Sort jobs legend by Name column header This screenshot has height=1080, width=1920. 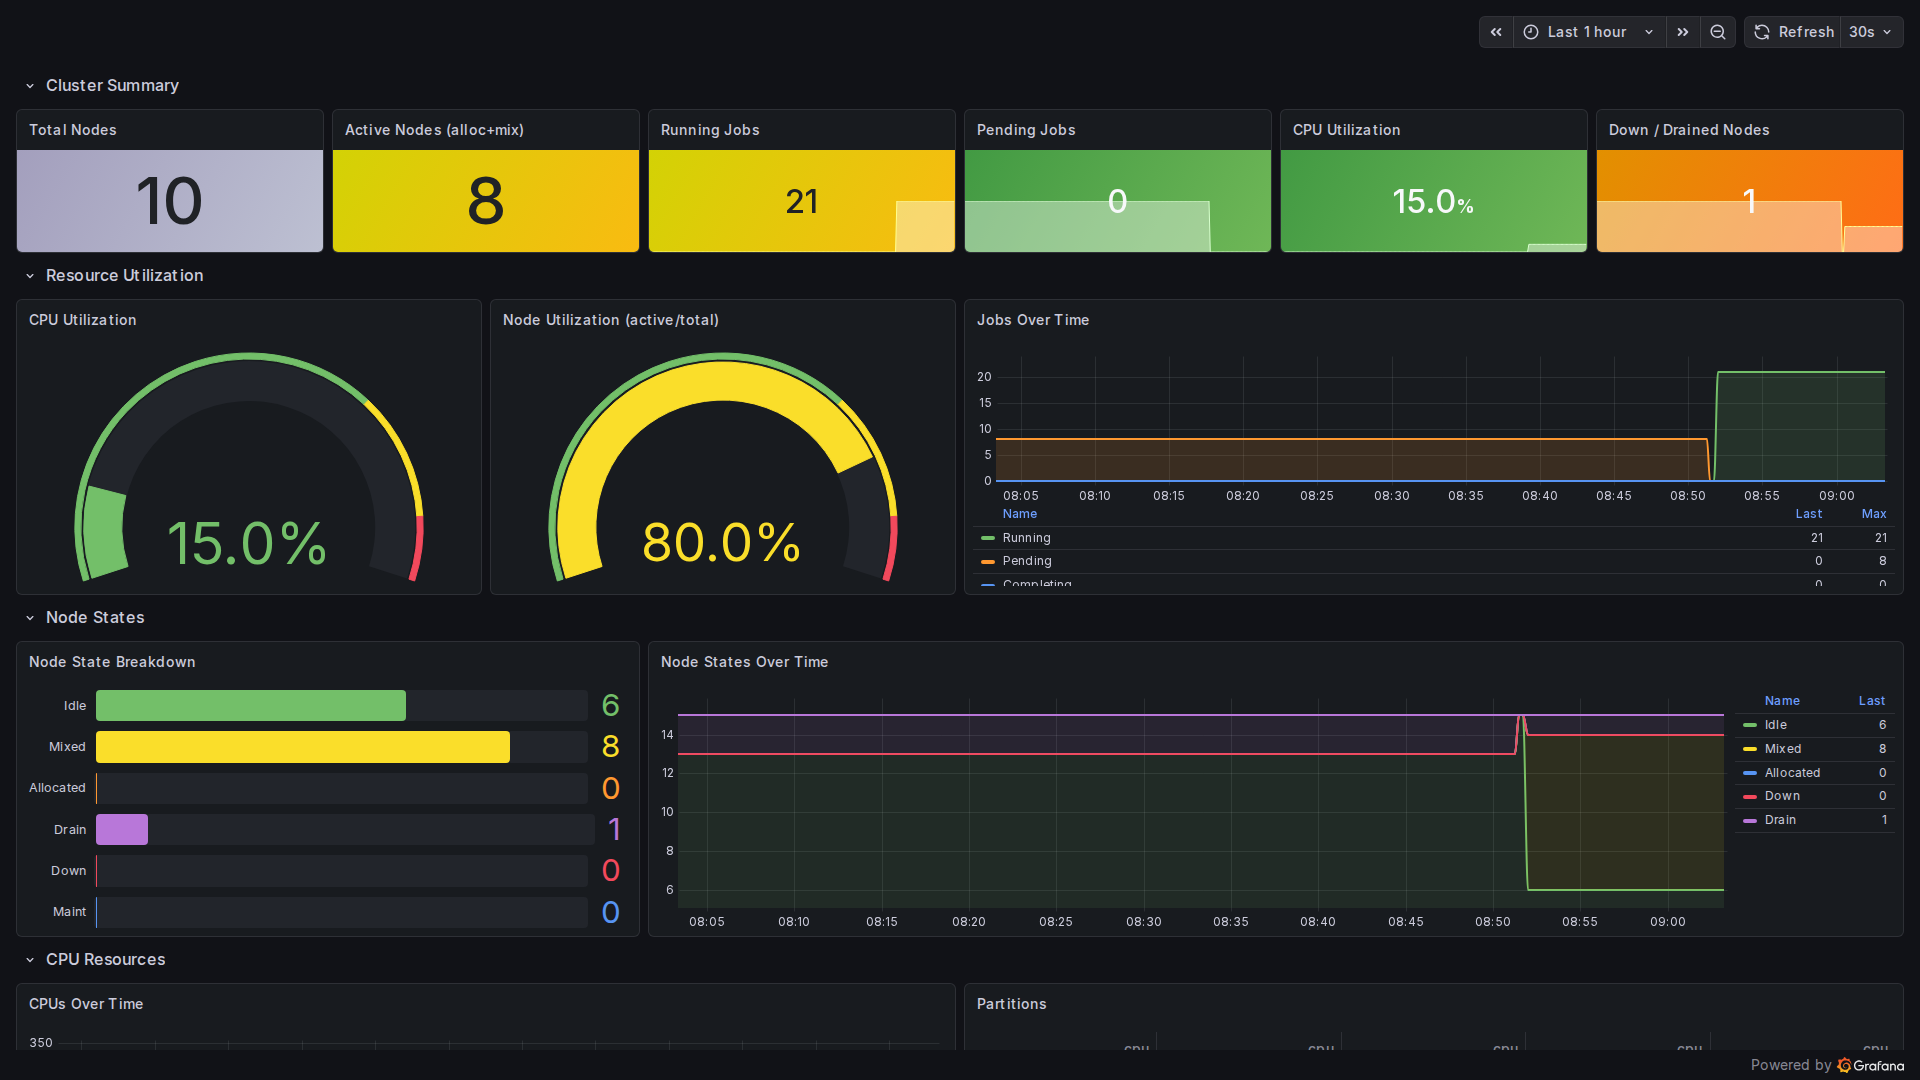point(1020,514)
